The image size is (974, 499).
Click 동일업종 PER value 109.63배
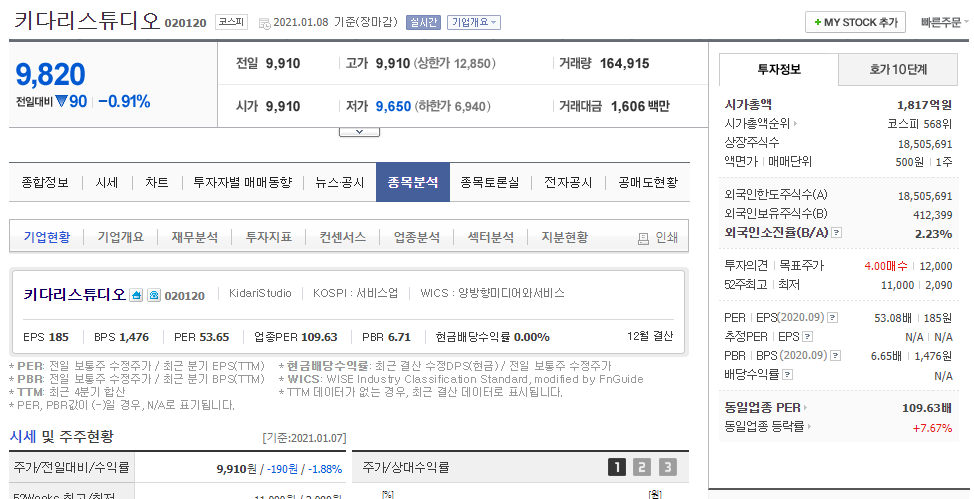point(927,408)
